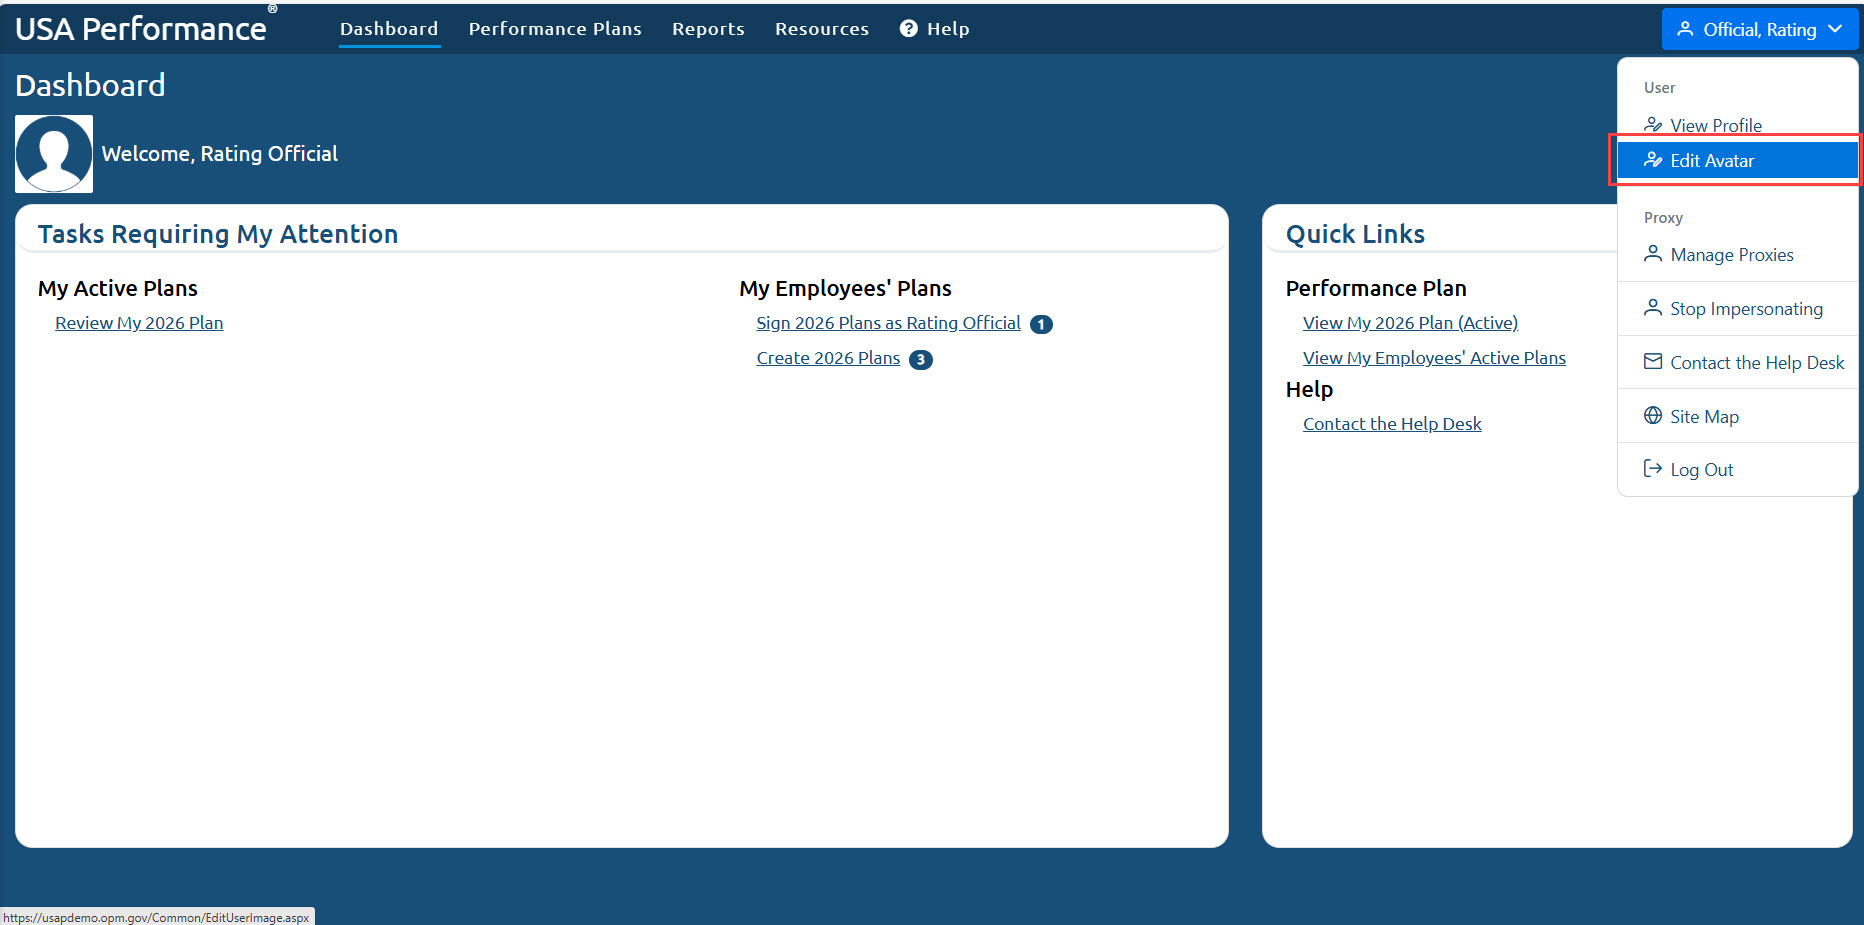Click the My Employees' Plans heading
The width and height of the screenshot is (1864, 925).
pyautogui.click(x=845, y=288)
